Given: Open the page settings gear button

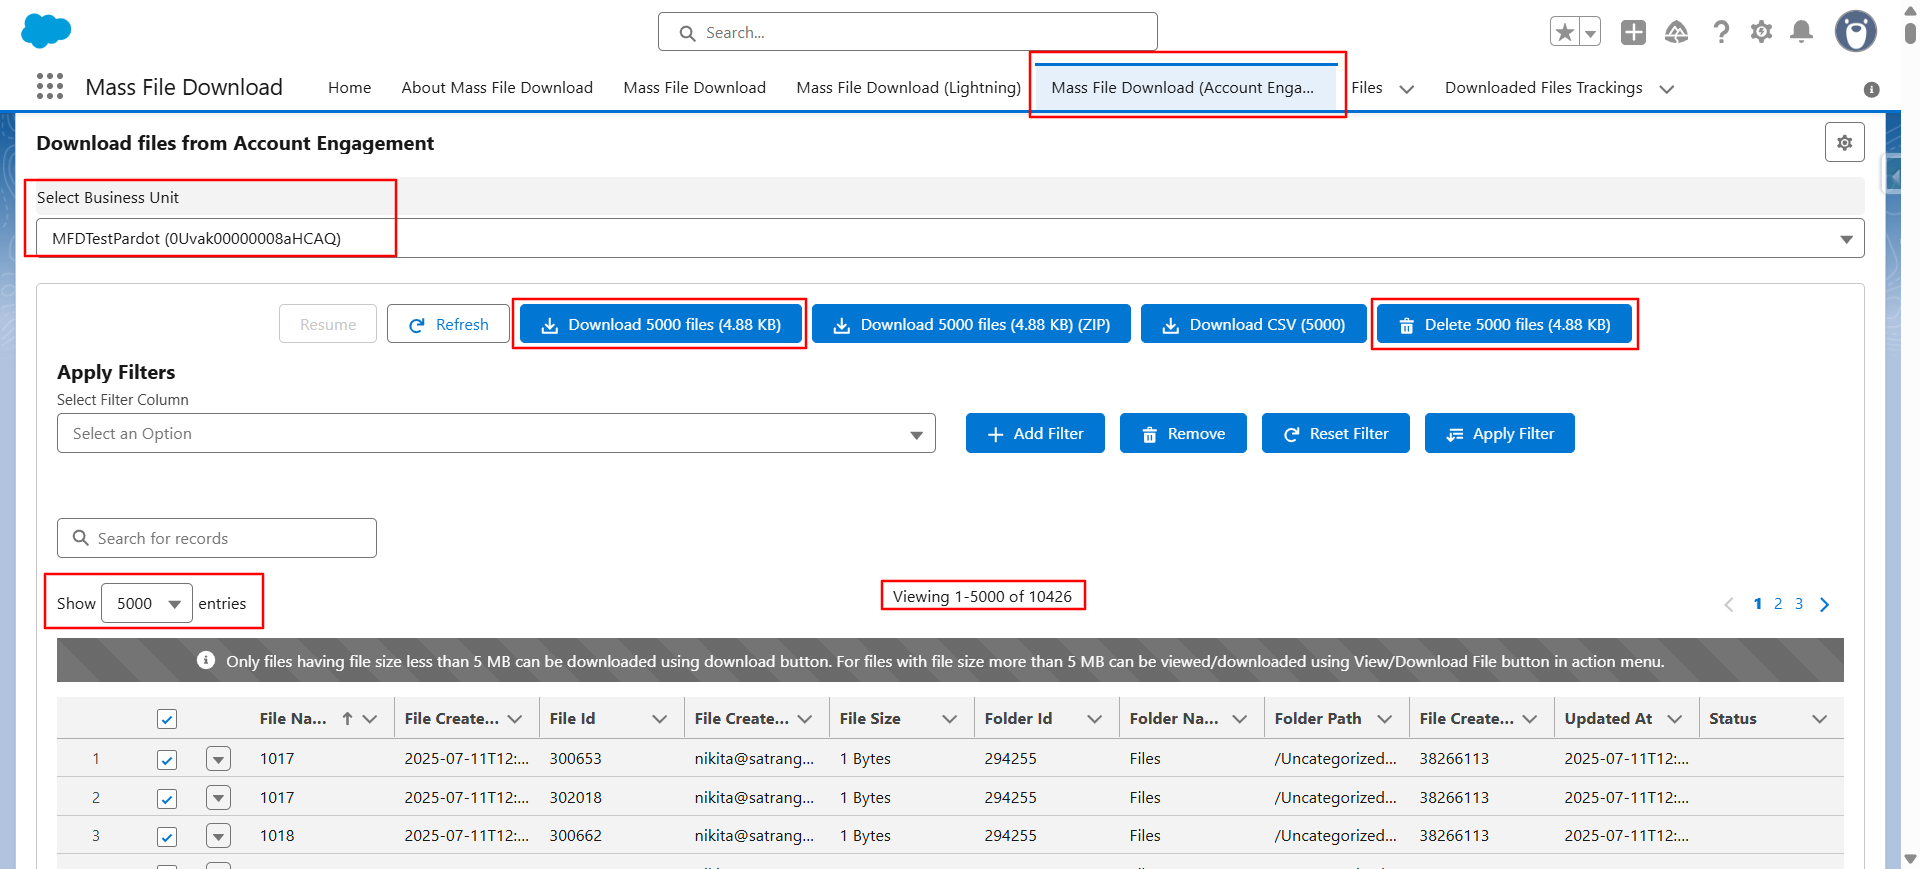Looking at the screenshot, I should pyautogui.click(x=1844, y=143).
